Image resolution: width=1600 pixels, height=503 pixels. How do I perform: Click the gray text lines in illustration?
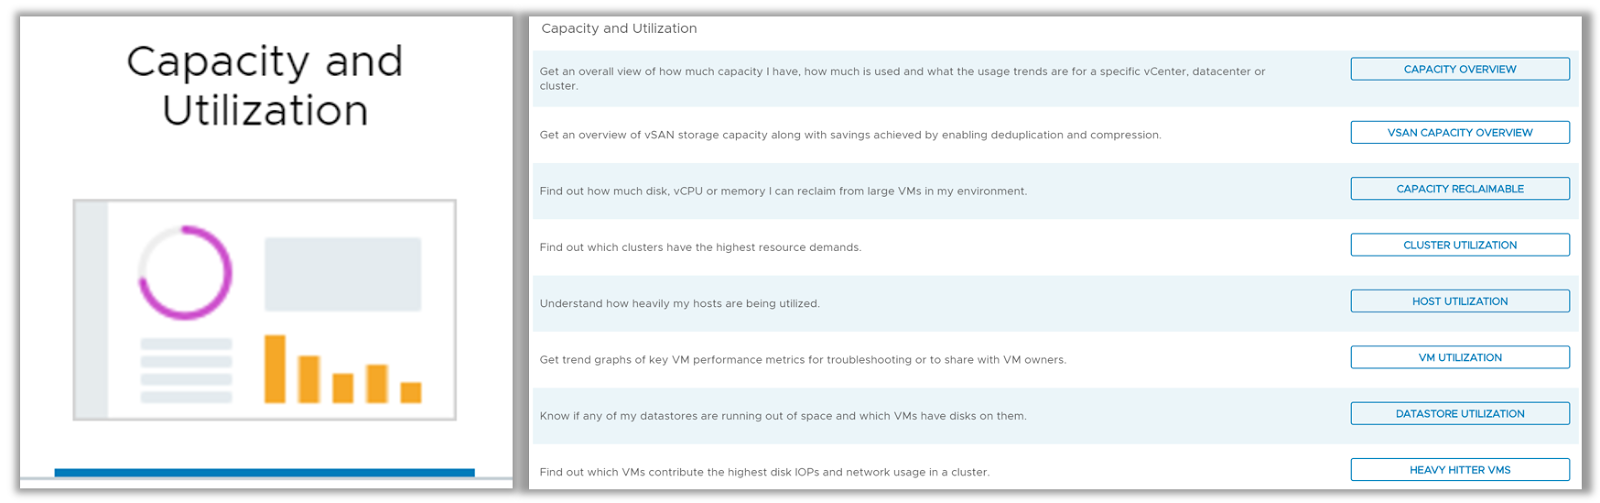click(x=186, y=370)
